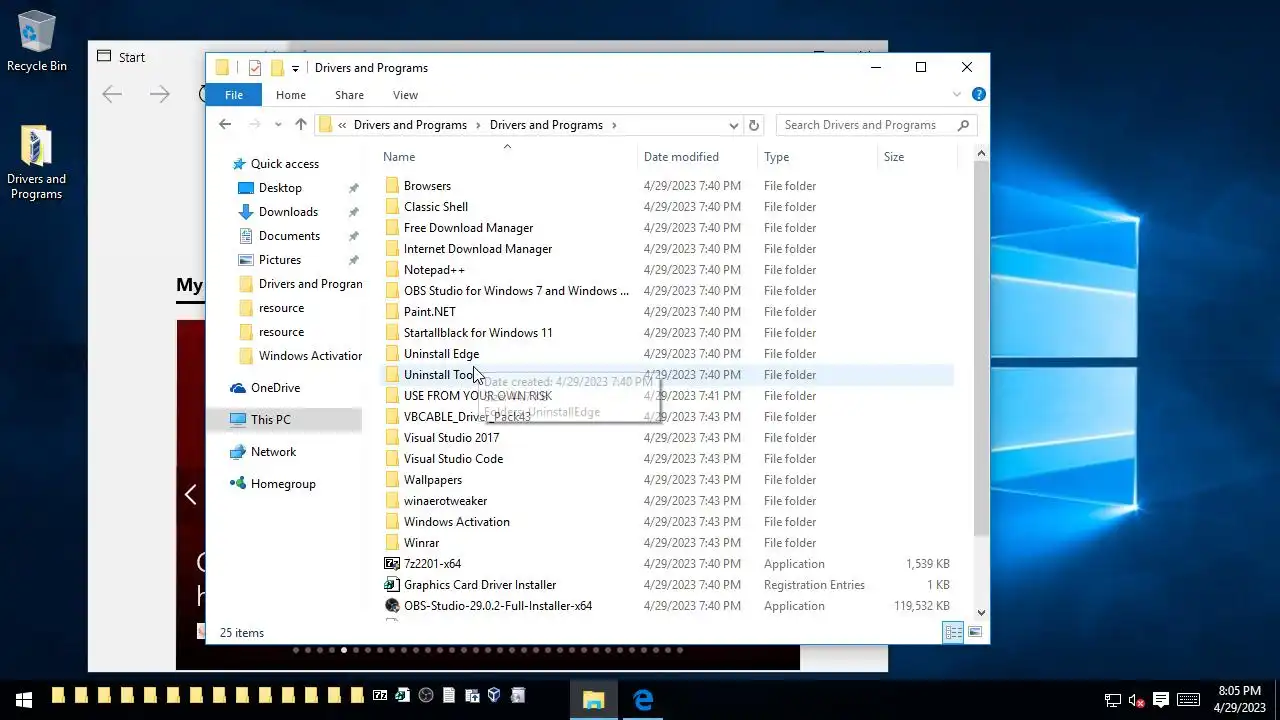Select the Browsers folder

(427, 186)
